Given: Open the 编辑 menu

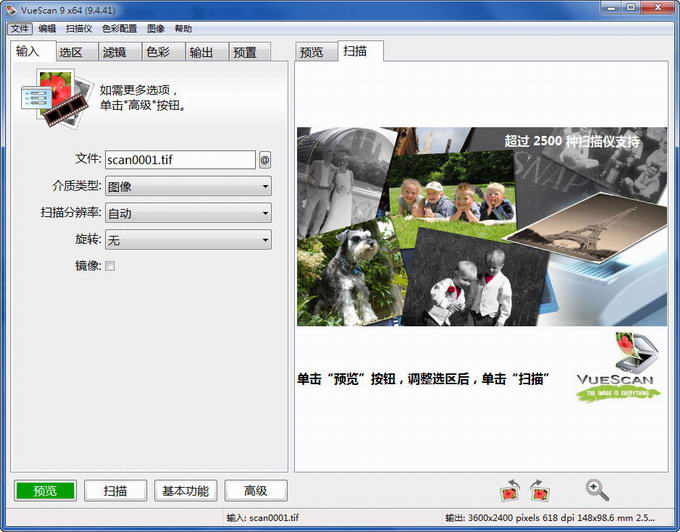Looking at the screenshot, I should (47, 29).
